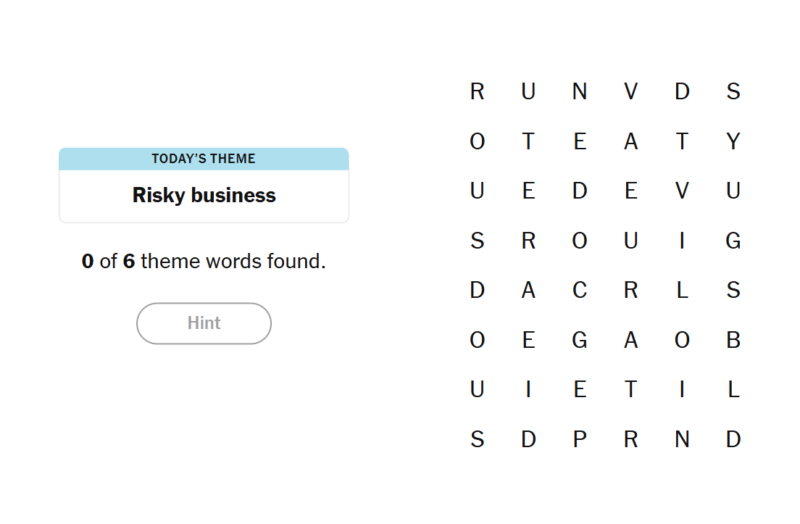Select the letter A between E and T
The width and height of the screenshot is (800, 524).
[x=630, y=142]
